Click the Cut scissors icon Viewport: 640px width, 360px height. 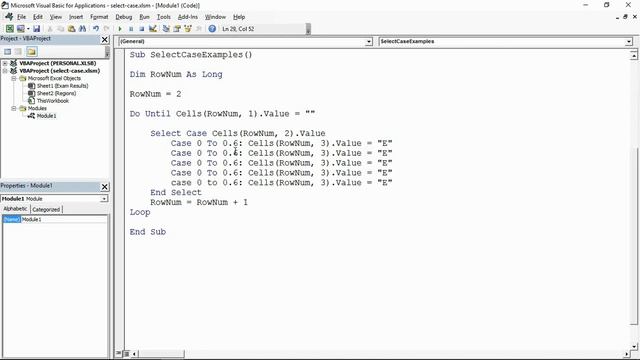click(x=50, y=29)
